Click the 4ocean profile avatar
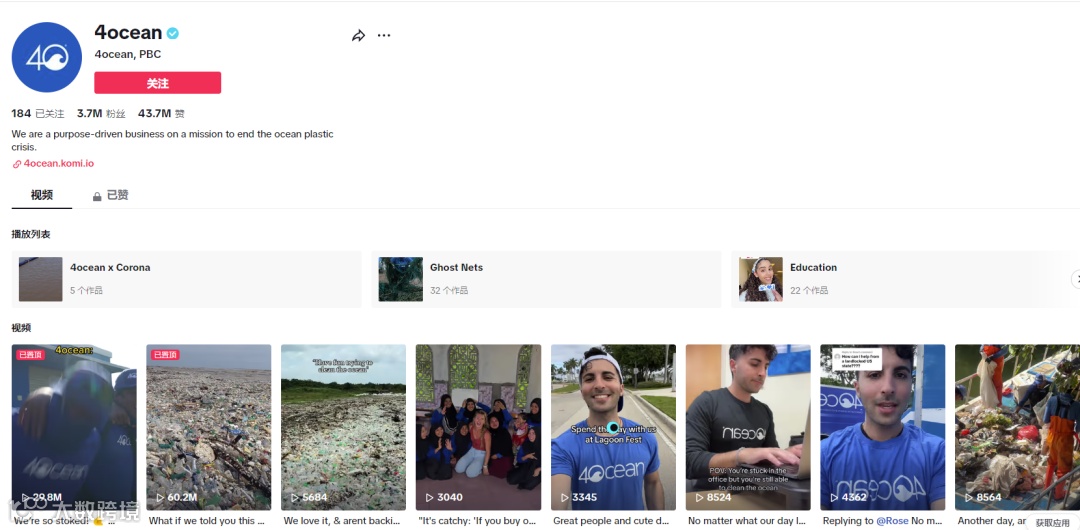 [x=47, y=57]
